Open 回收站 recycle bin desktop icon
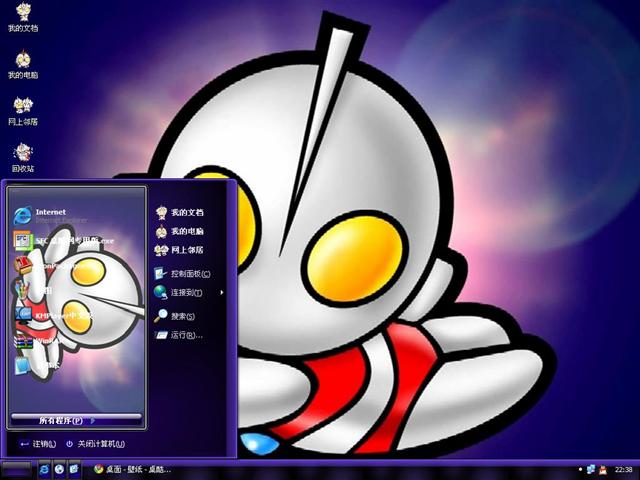 click(23, 158)
